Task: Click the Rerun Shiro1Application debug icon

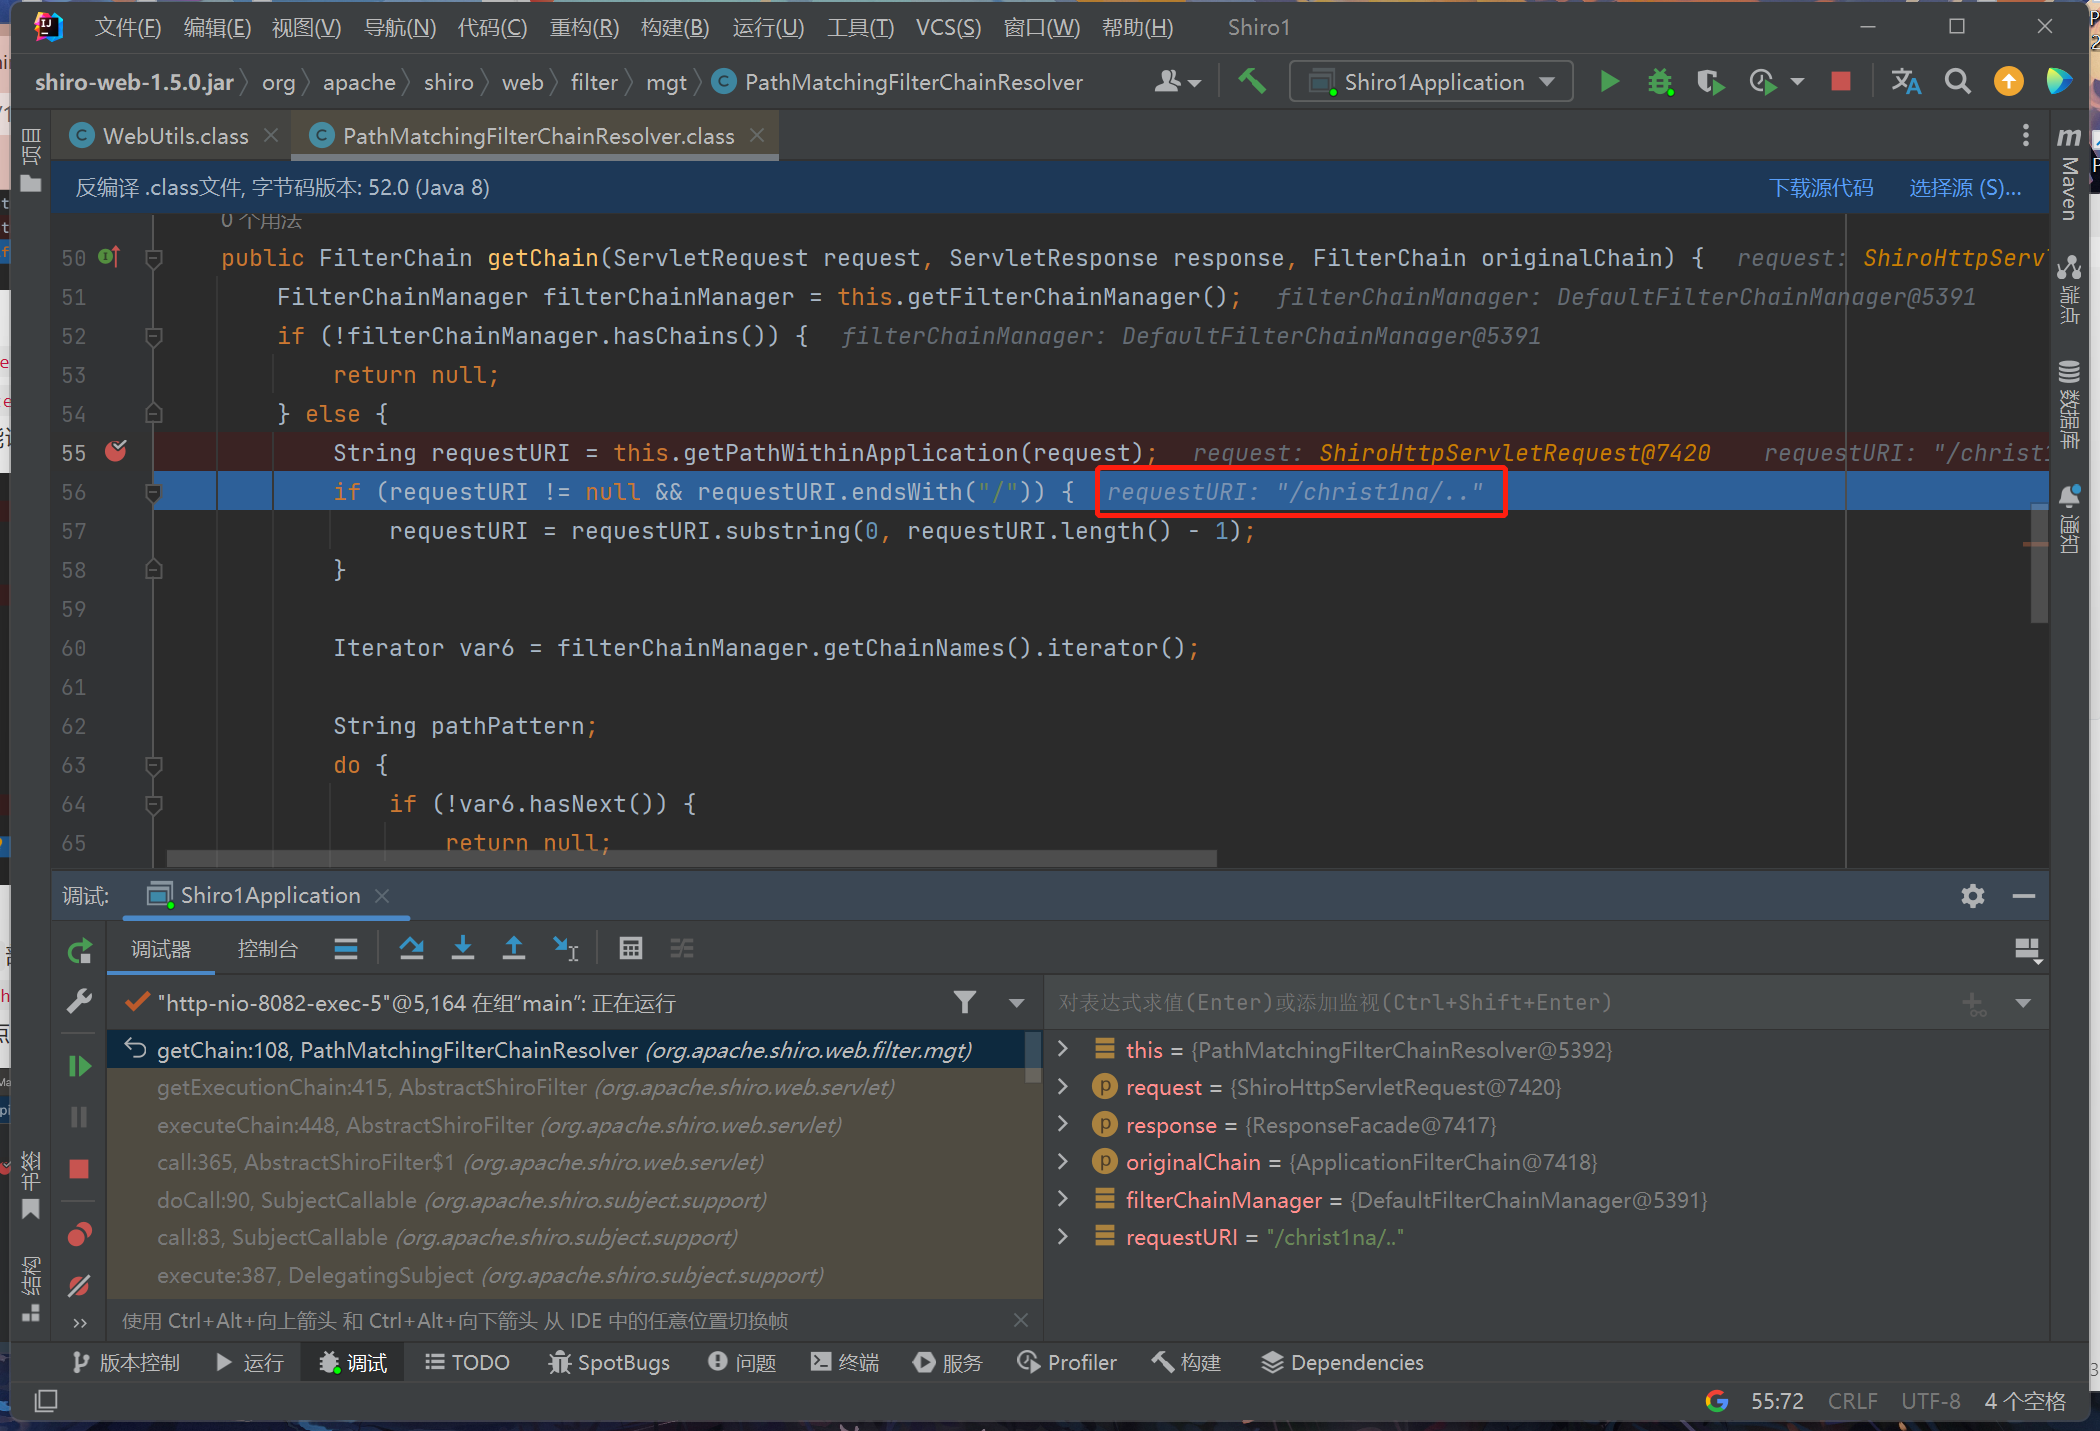Action: point(80,950)
